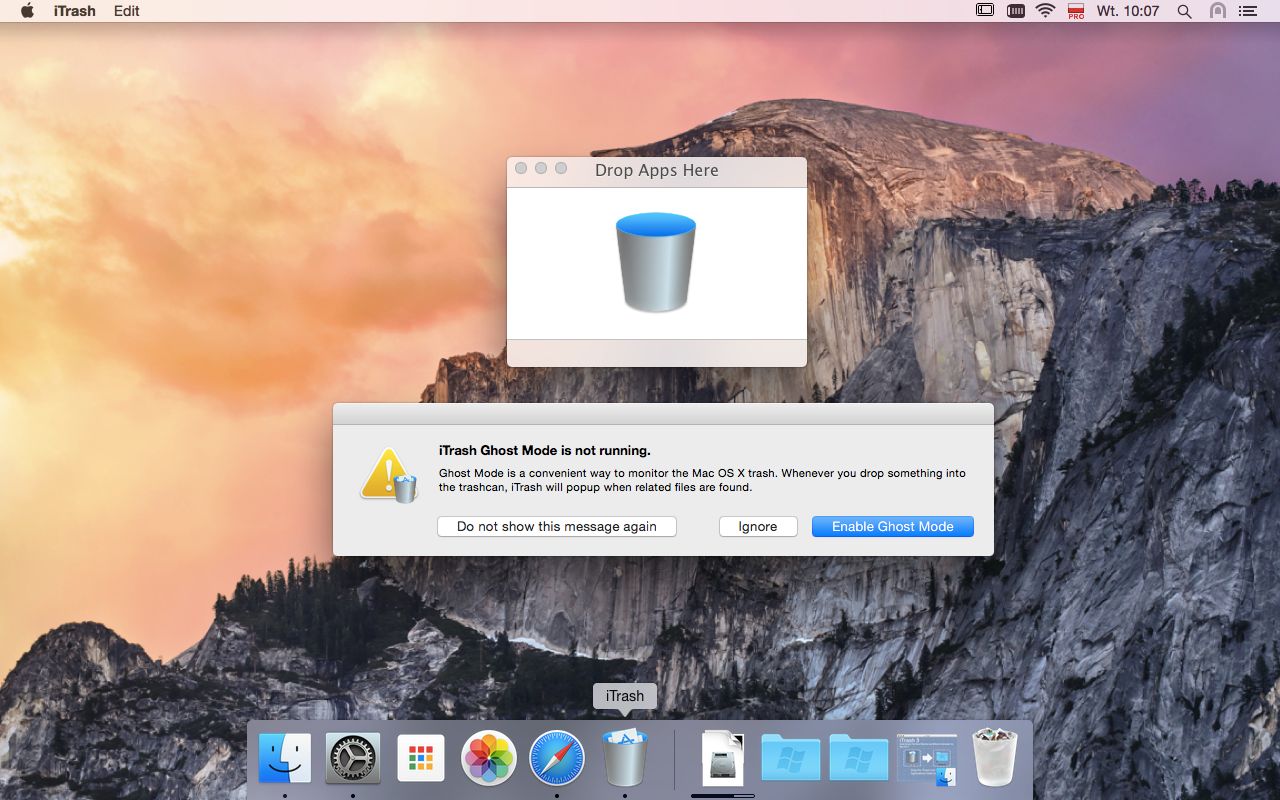Click the Drop Apps Here window title
Screen dimensions: 1280x800
pyautogui.click(x=657, y=170)
